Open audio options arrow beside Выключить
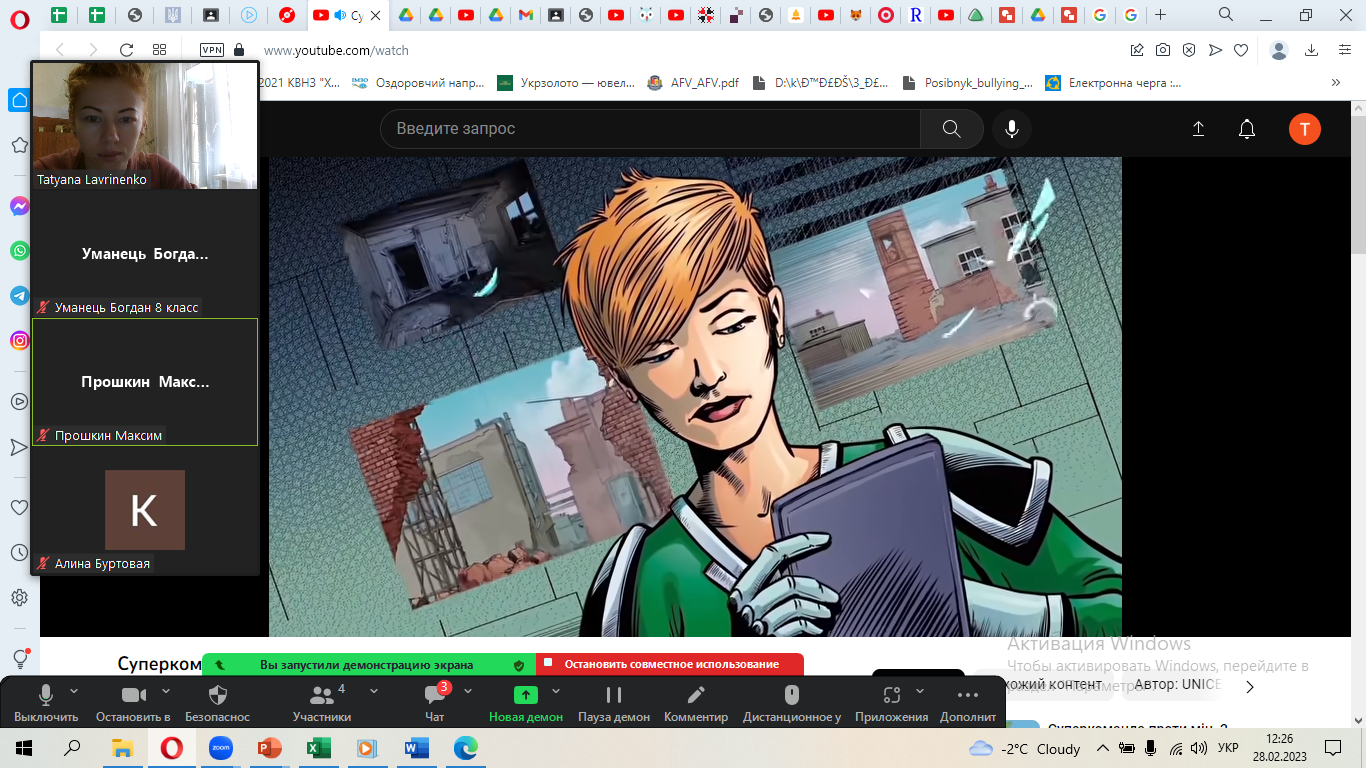1366x768 pixels. click(74, 691)
